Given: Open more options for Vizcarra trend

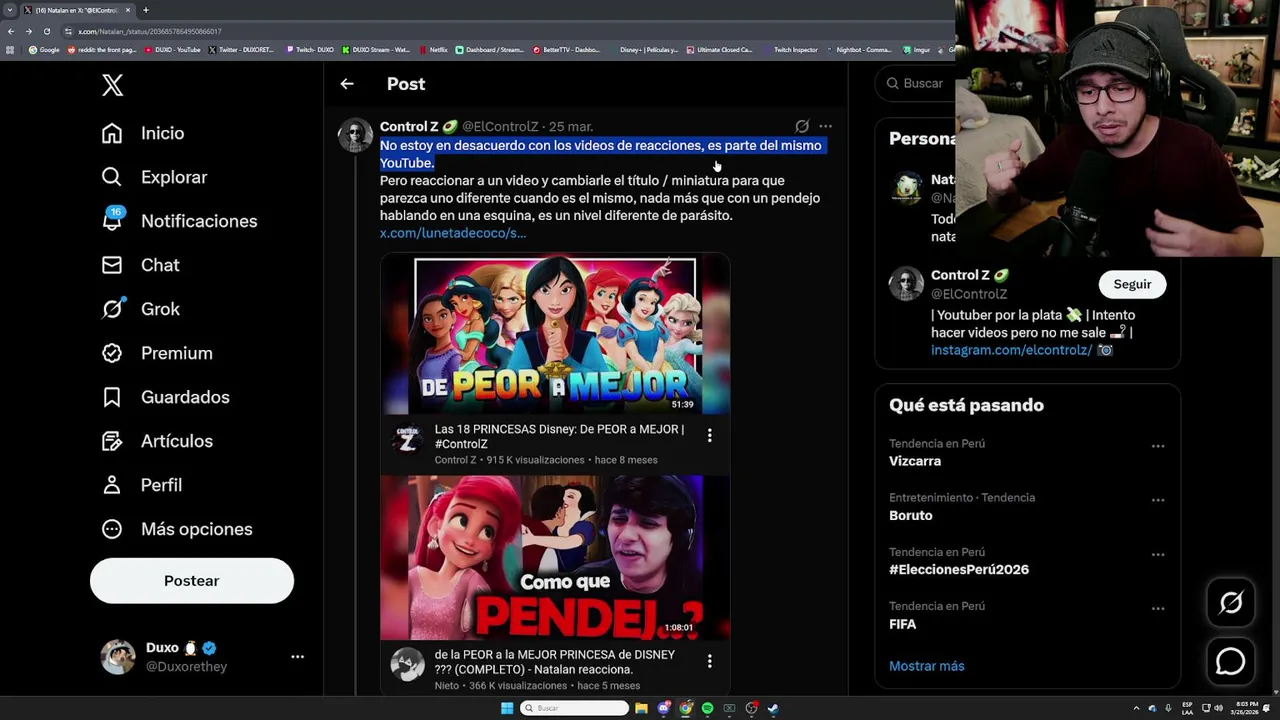Looking at the screenshot, I should tap(1158, 446).
